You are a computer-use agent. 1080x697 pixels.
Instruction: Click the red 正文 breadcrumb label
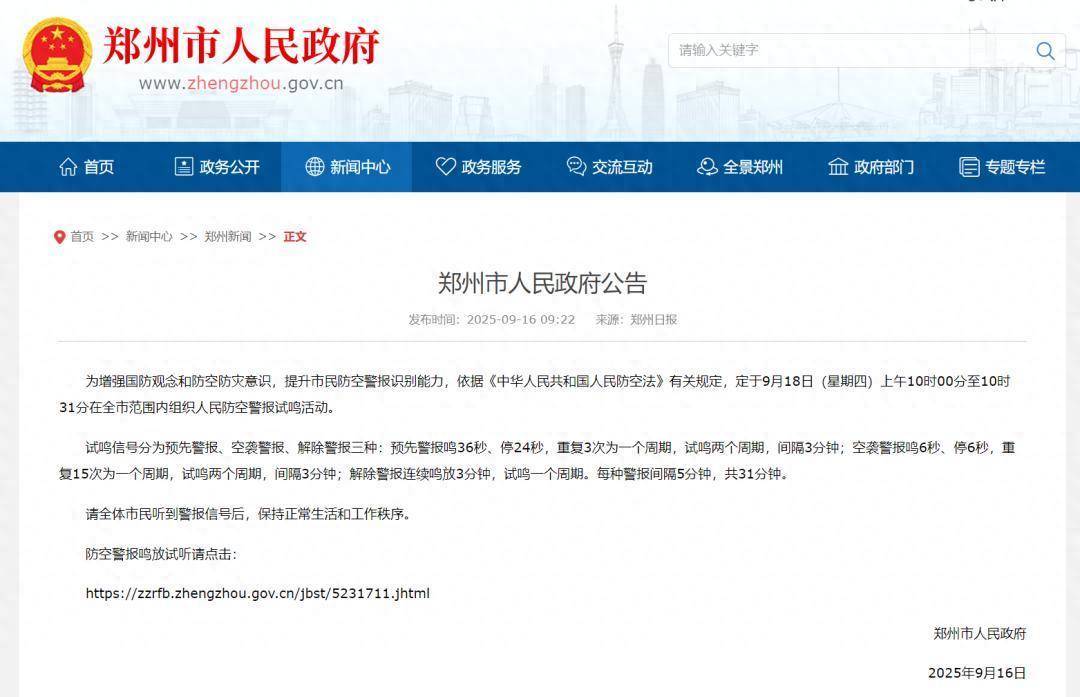click(x=295, y=237)
